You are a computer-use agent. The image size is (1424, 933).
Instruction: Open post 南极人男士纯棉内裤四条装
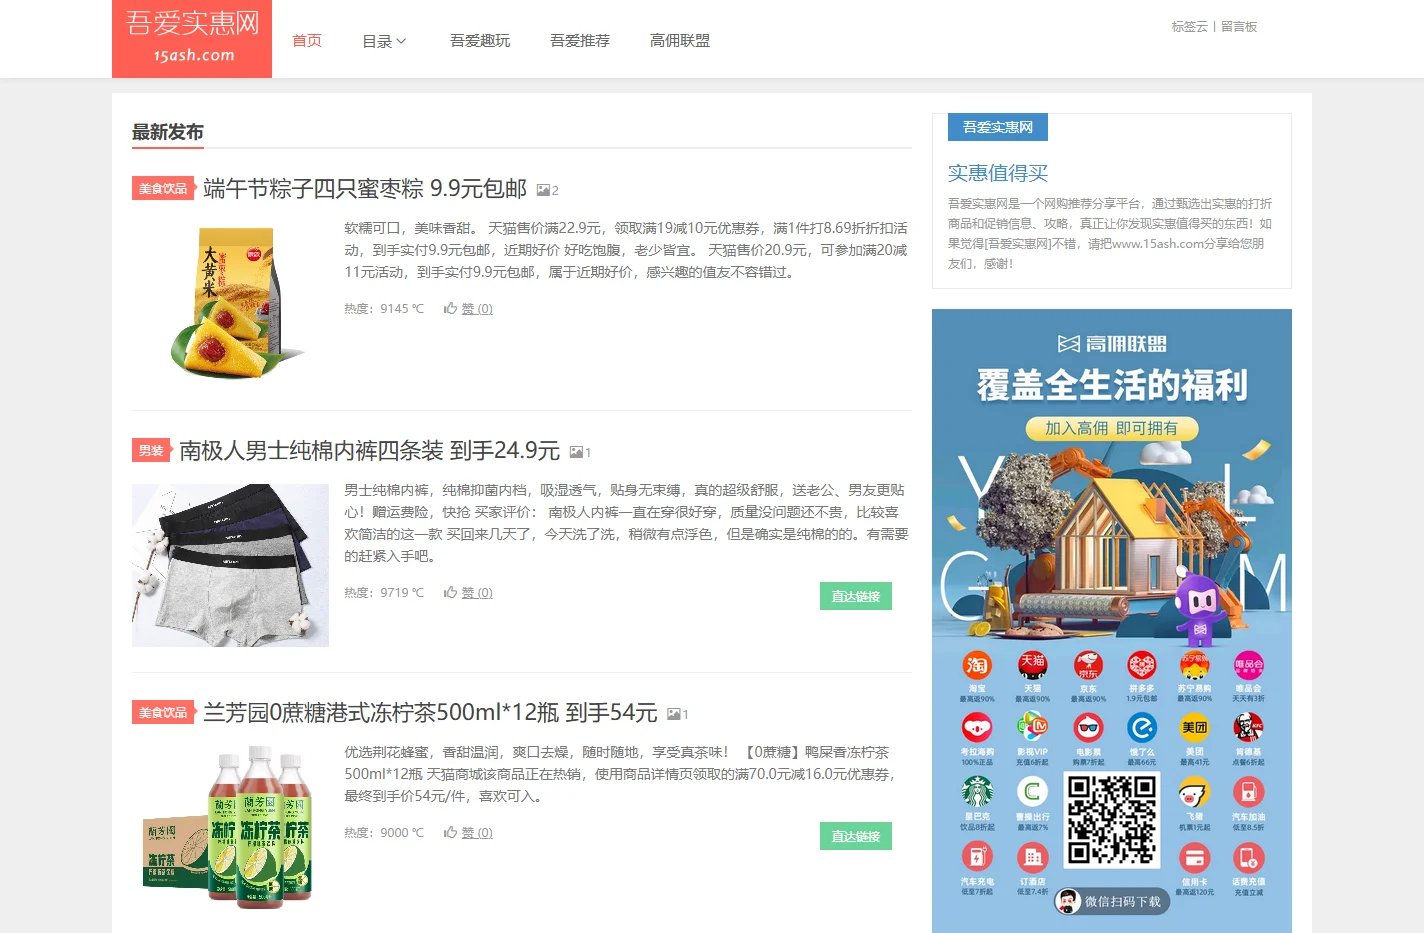point(369,451)
